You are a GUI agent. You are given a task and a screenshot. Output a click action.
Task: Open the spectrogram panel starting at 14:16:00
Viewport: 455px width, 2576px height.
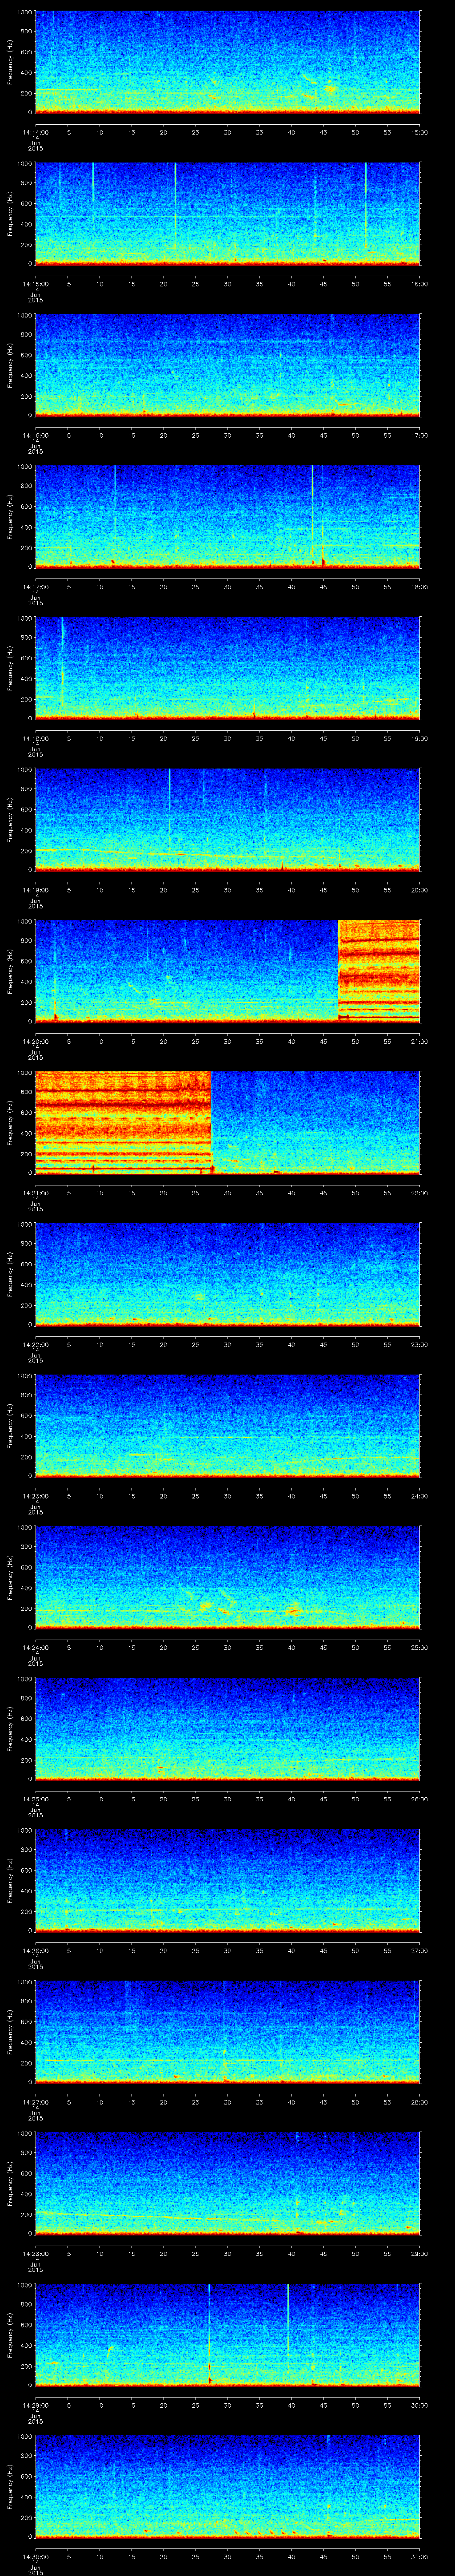(227, 365)
